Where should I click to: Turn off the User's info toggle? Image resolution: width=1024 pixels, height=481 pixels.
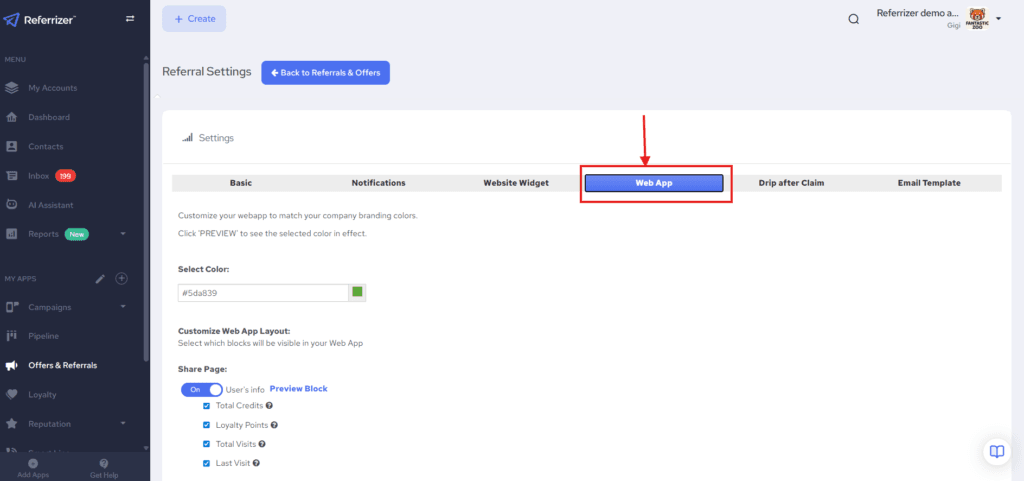click(x=201, y=389)
